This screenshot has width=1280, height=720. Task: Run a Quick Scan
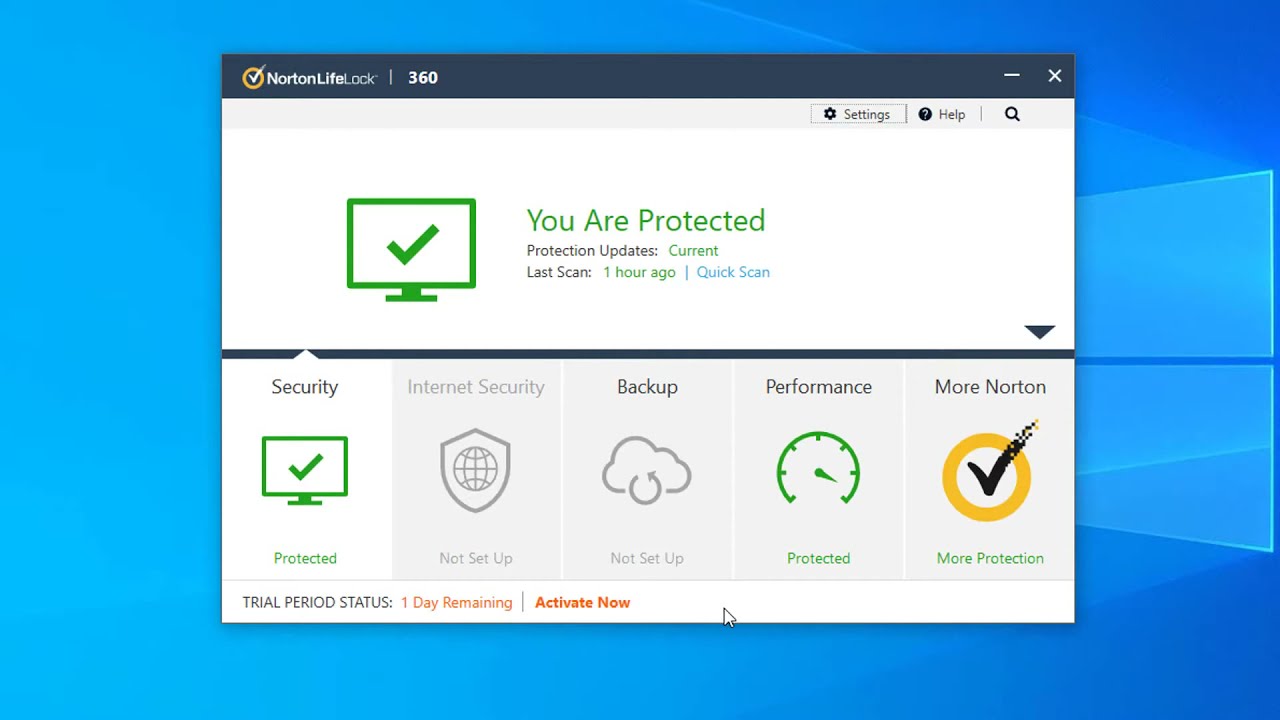click(x=733, y=272)
